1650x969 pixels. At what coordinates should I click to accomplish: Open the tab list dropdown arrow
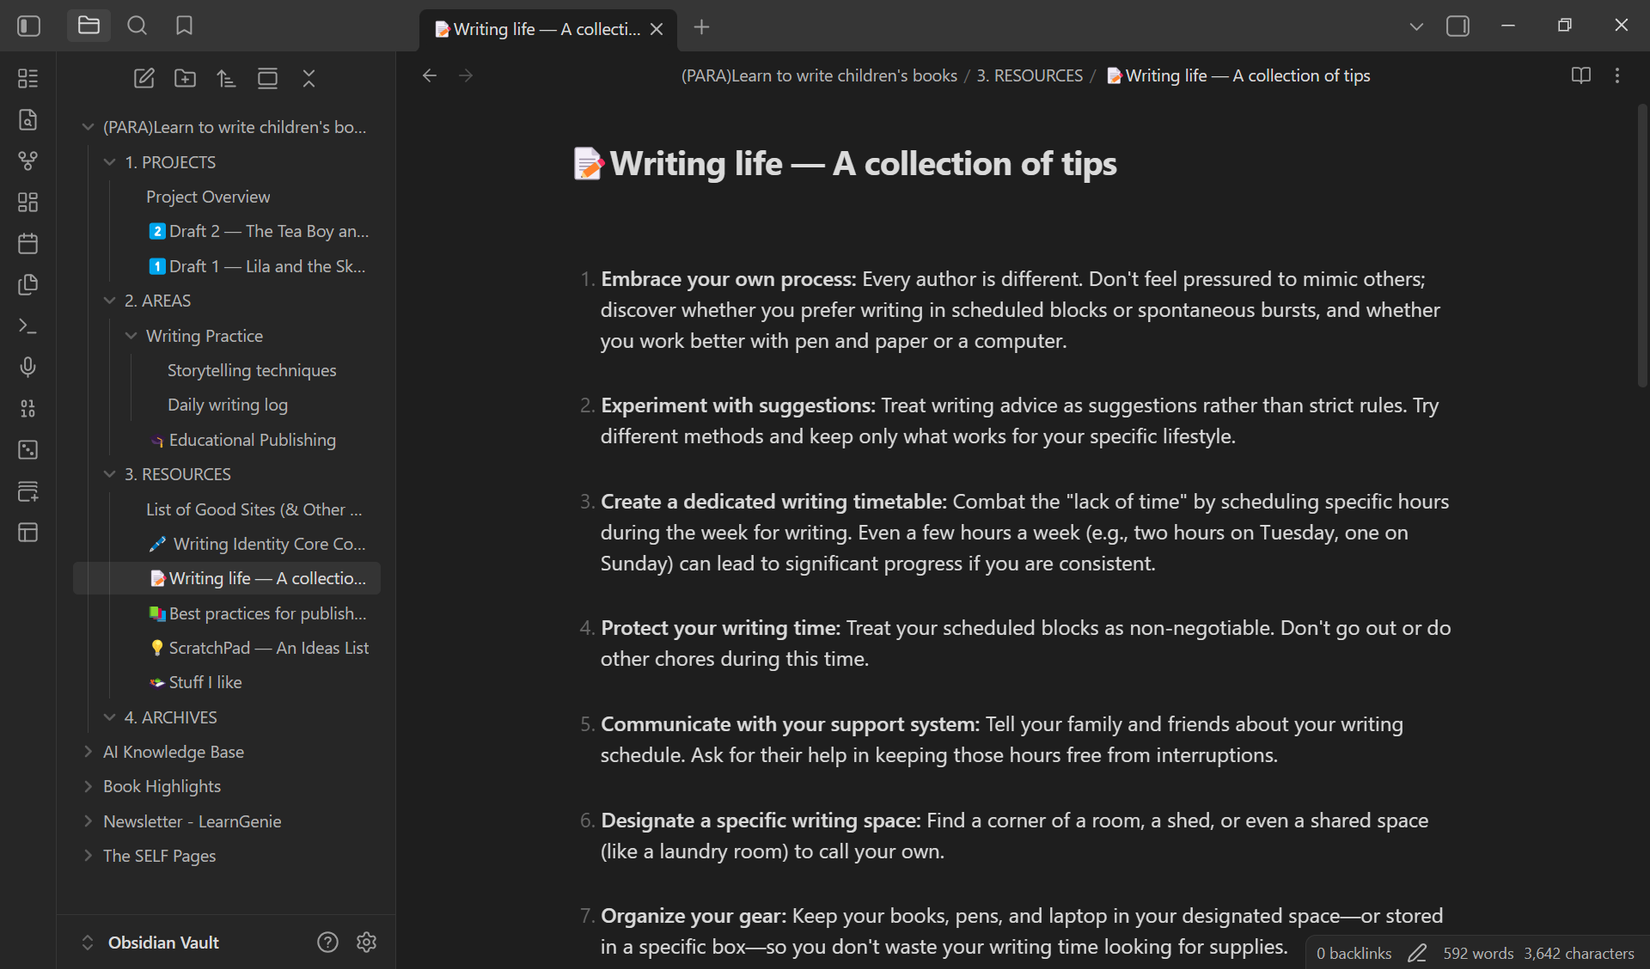(1416, 27)
